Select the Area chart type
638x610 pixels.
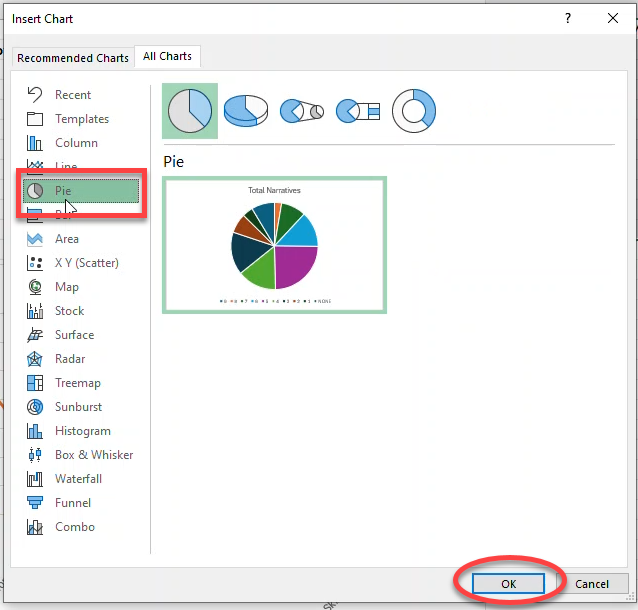coord(66,239)
